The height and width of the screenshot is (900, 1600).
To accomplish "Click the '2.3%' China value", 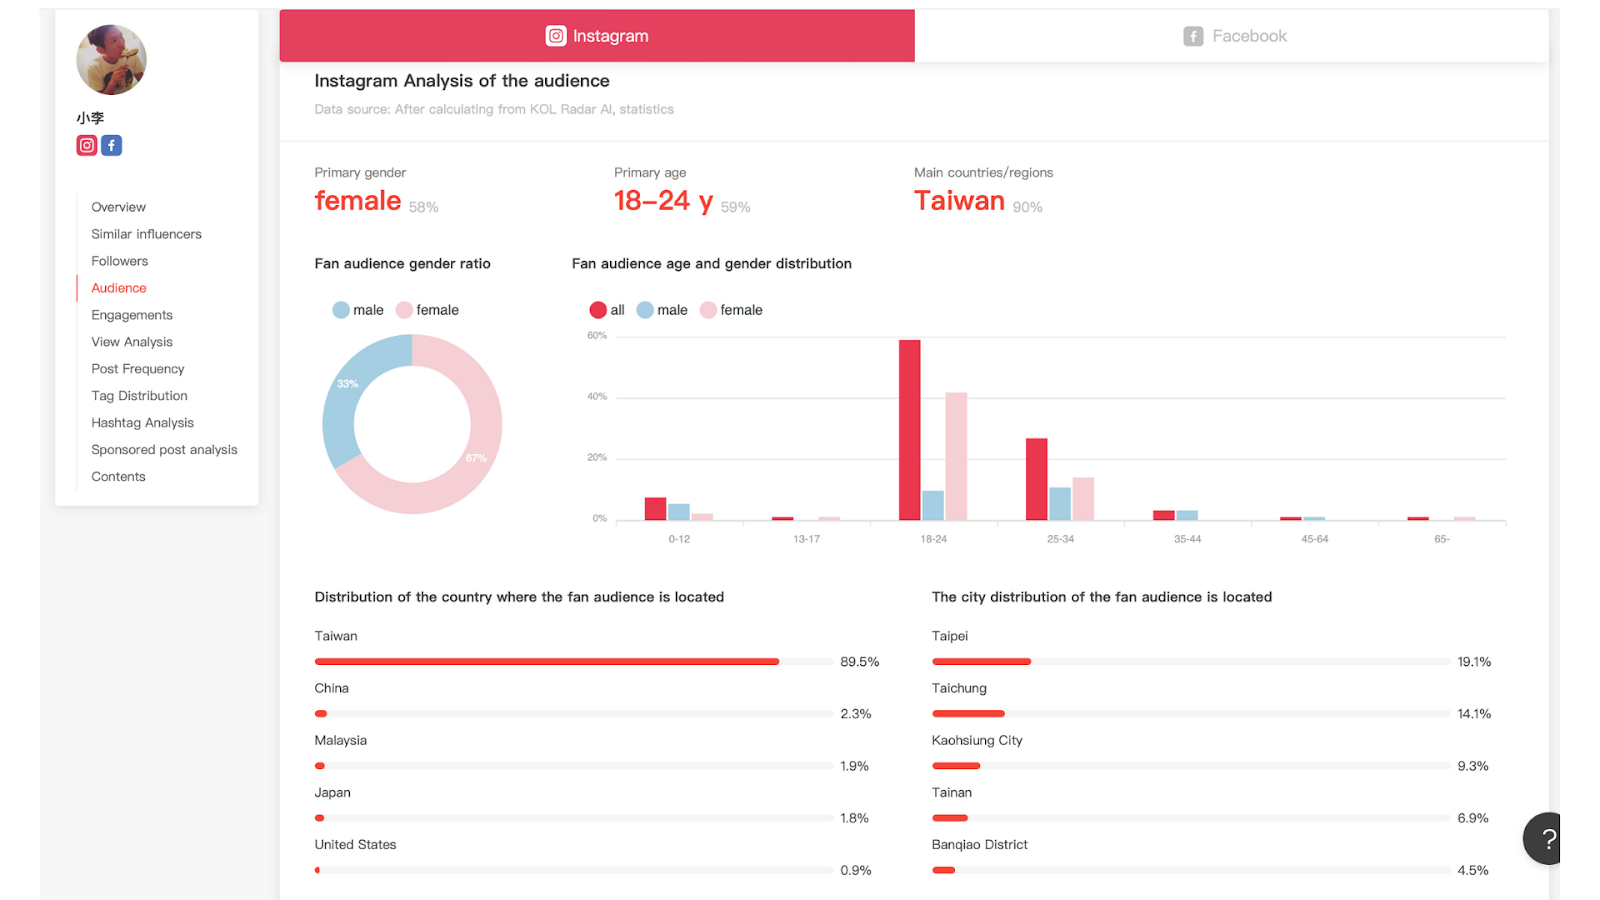I will pyautogui.click(x=856, y=714).
